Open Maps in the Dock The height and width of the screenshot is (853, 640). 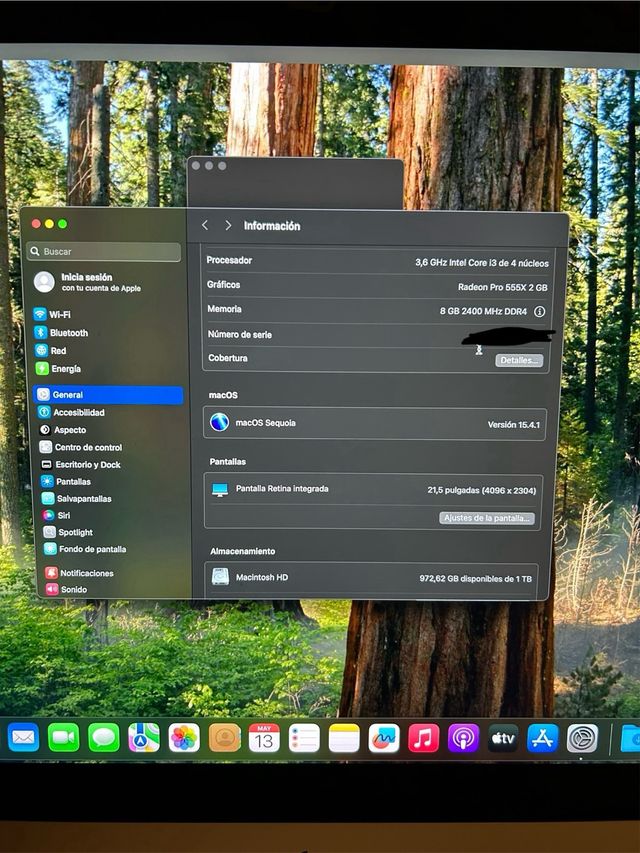[x=144, y=738]
